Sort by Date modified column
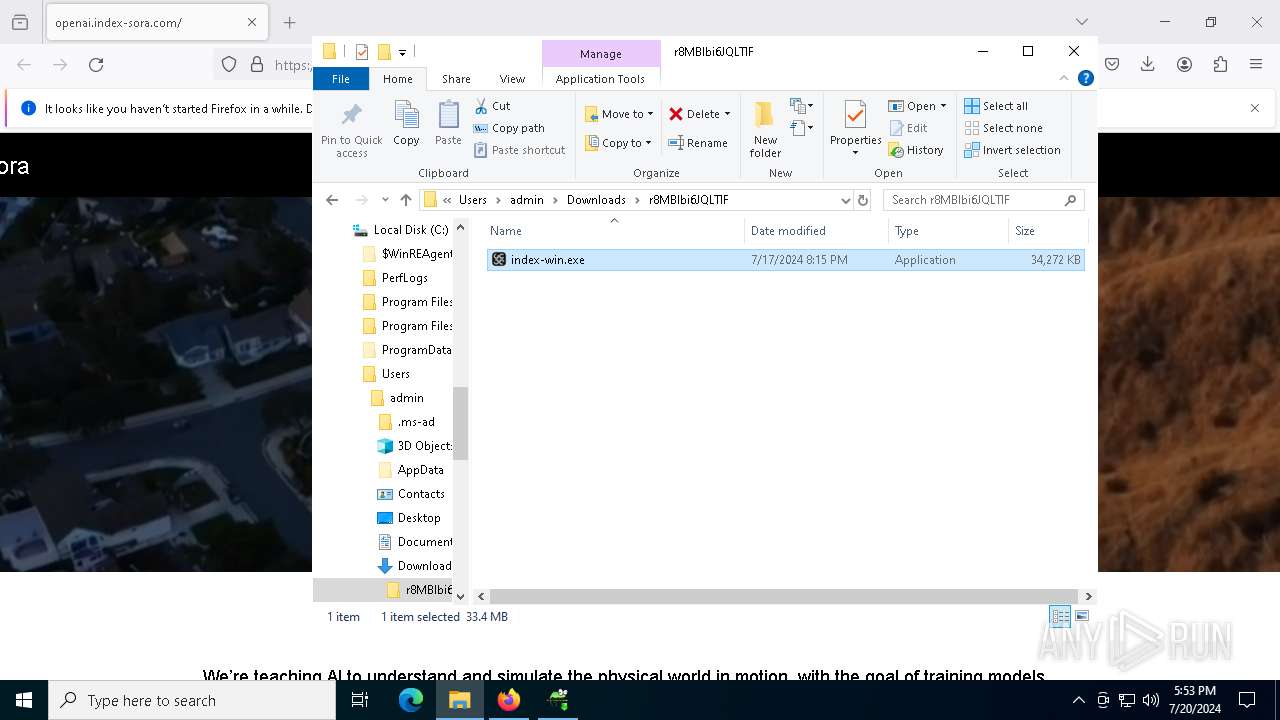 point(816,231)
